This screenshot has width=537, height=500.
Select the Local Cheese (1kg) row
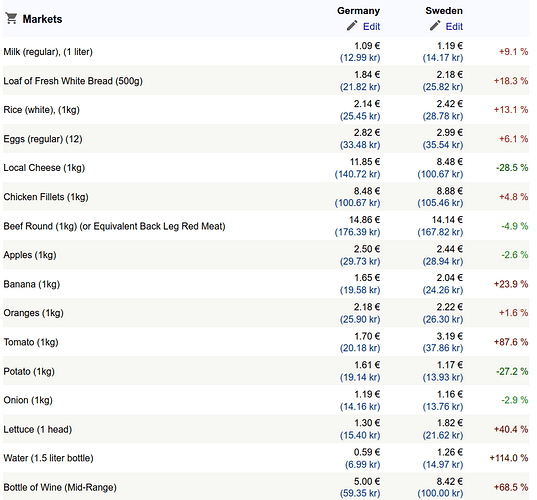pos(266,168)
